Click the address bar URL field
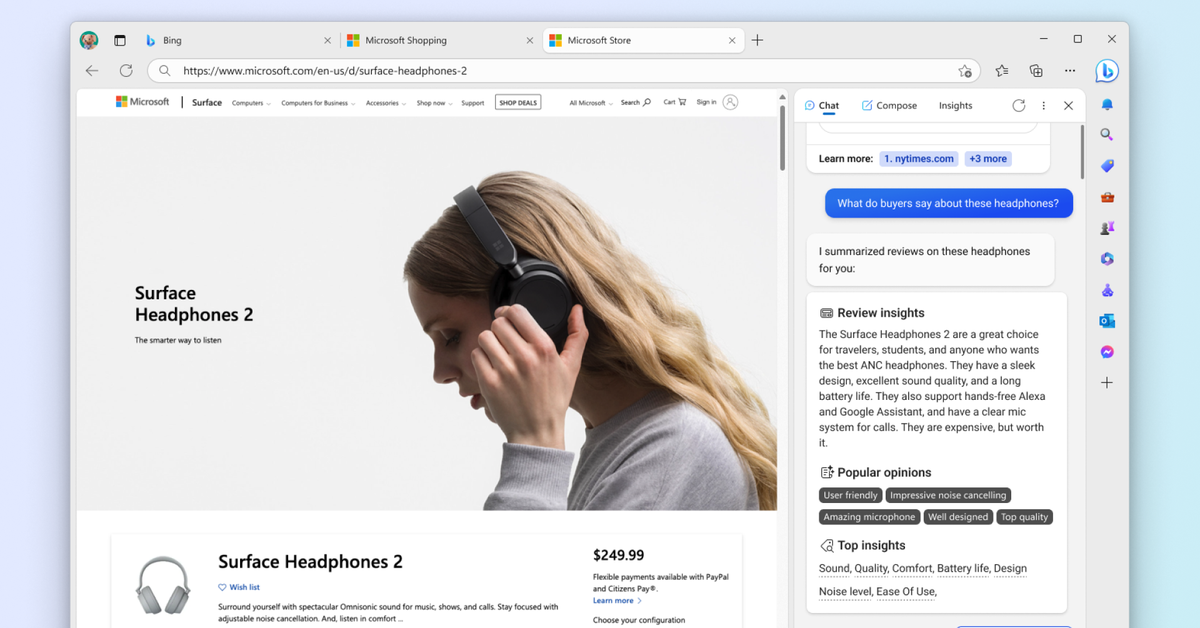 [x=560, y=71]
